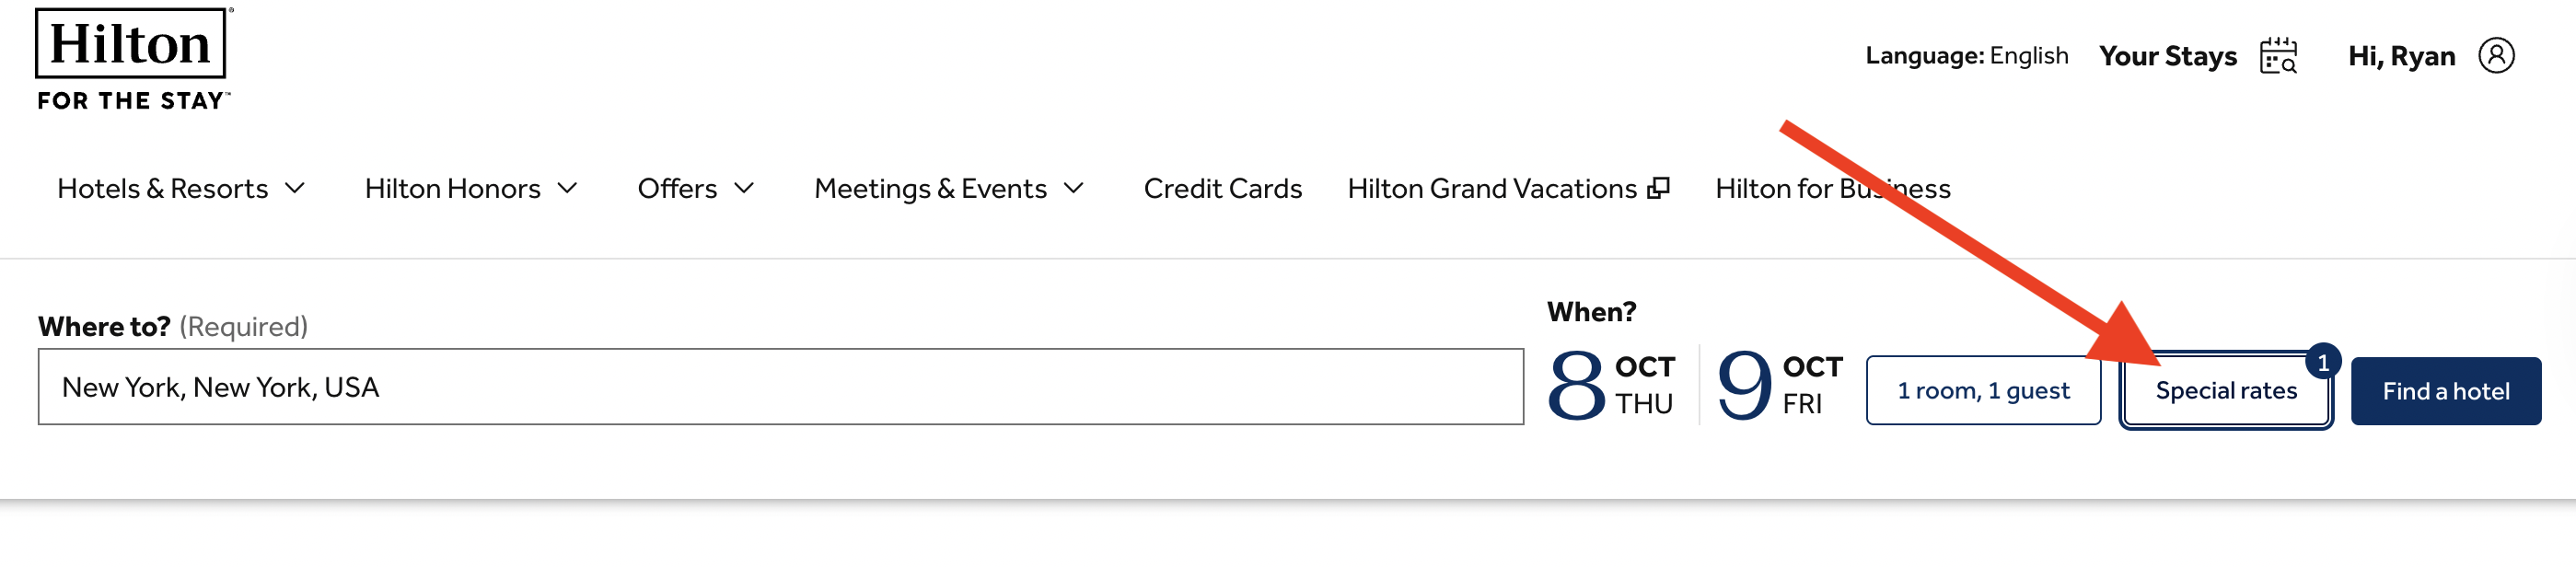Expand the Hotels & Resorts chevron
The height and width of the screenshot is (567, 2576).
(295, 188)
